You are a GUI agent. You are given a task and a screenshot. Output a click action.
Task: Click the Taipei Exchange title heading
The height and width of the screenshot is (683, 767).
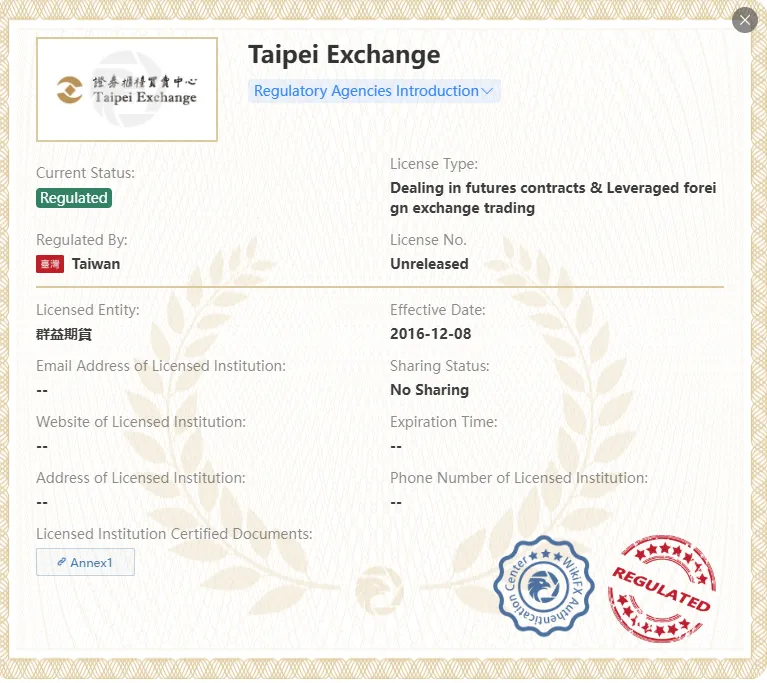(x=344, y=54)
